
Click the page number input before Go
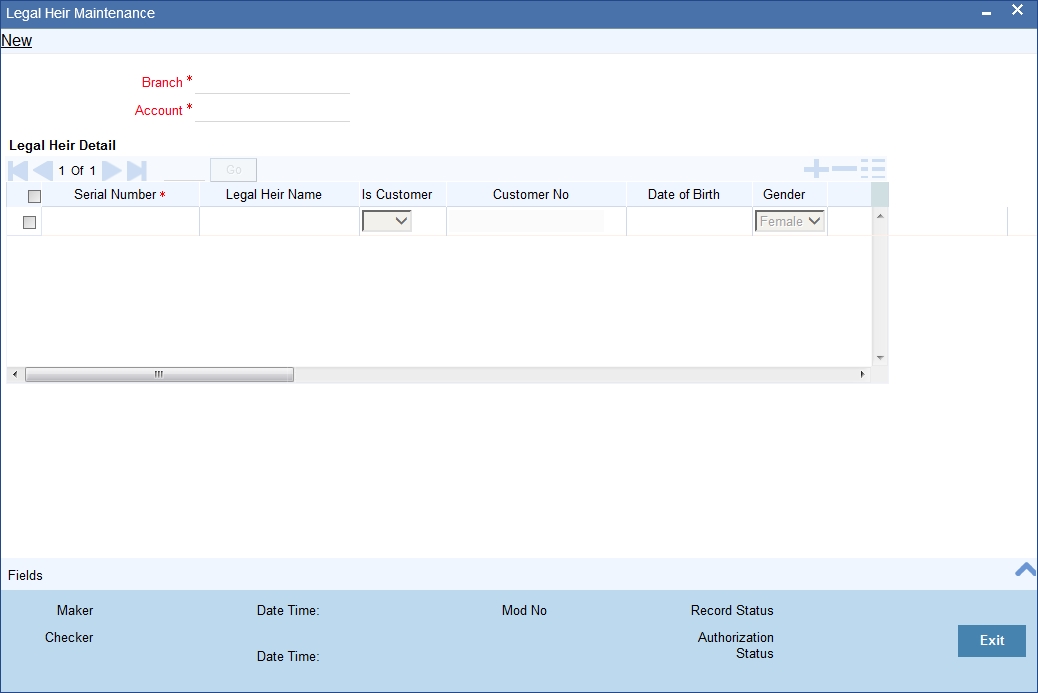pos(184,171)
